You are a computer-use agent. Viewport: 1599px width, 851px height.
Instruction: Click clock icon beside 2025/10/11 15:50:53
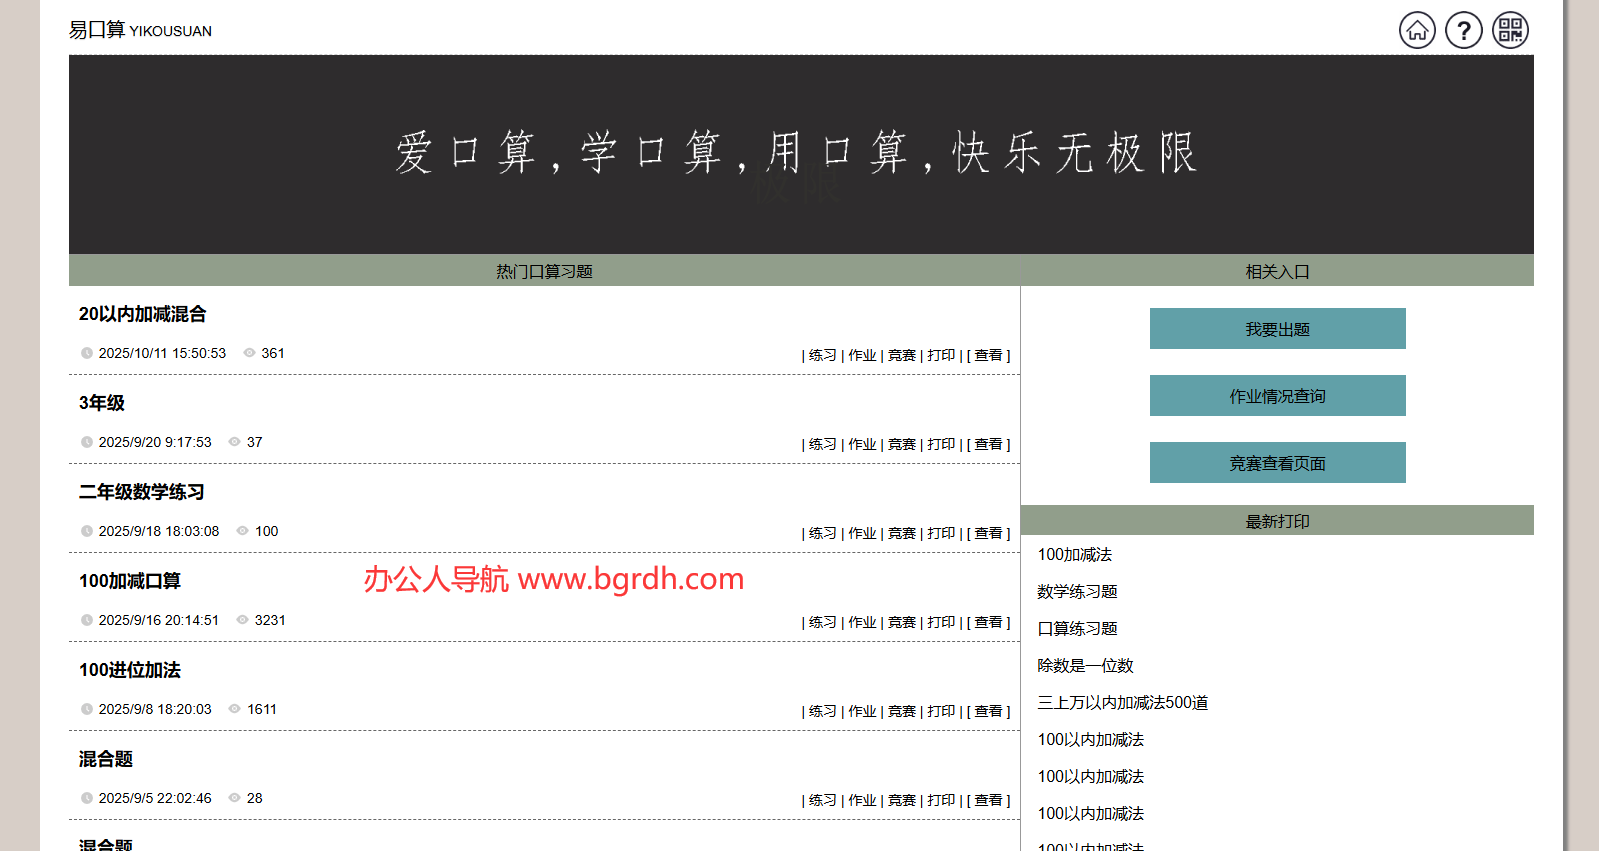(87, 353)
